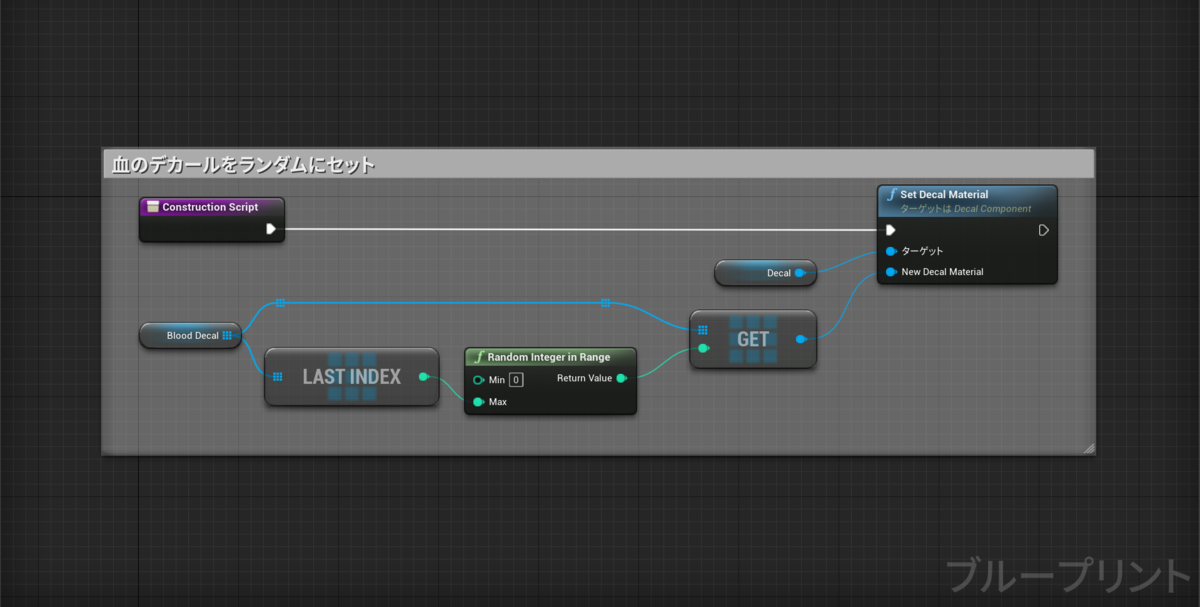Click the 'Return Value' pin label

pyautogui.click(x=584, y=378)
